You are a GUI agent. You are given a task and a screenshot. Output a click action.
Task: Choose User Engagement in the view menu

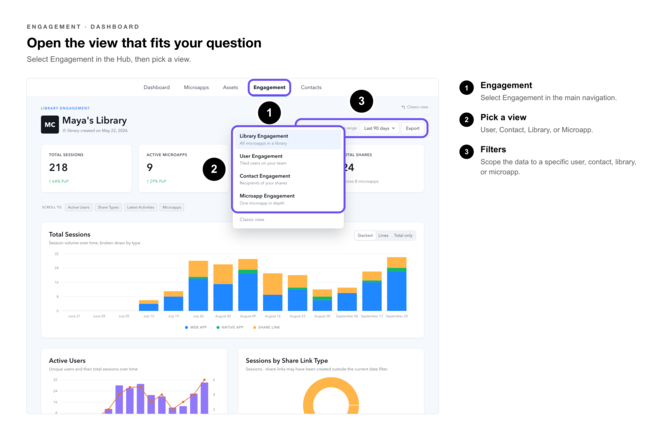(x=288, y=159)
